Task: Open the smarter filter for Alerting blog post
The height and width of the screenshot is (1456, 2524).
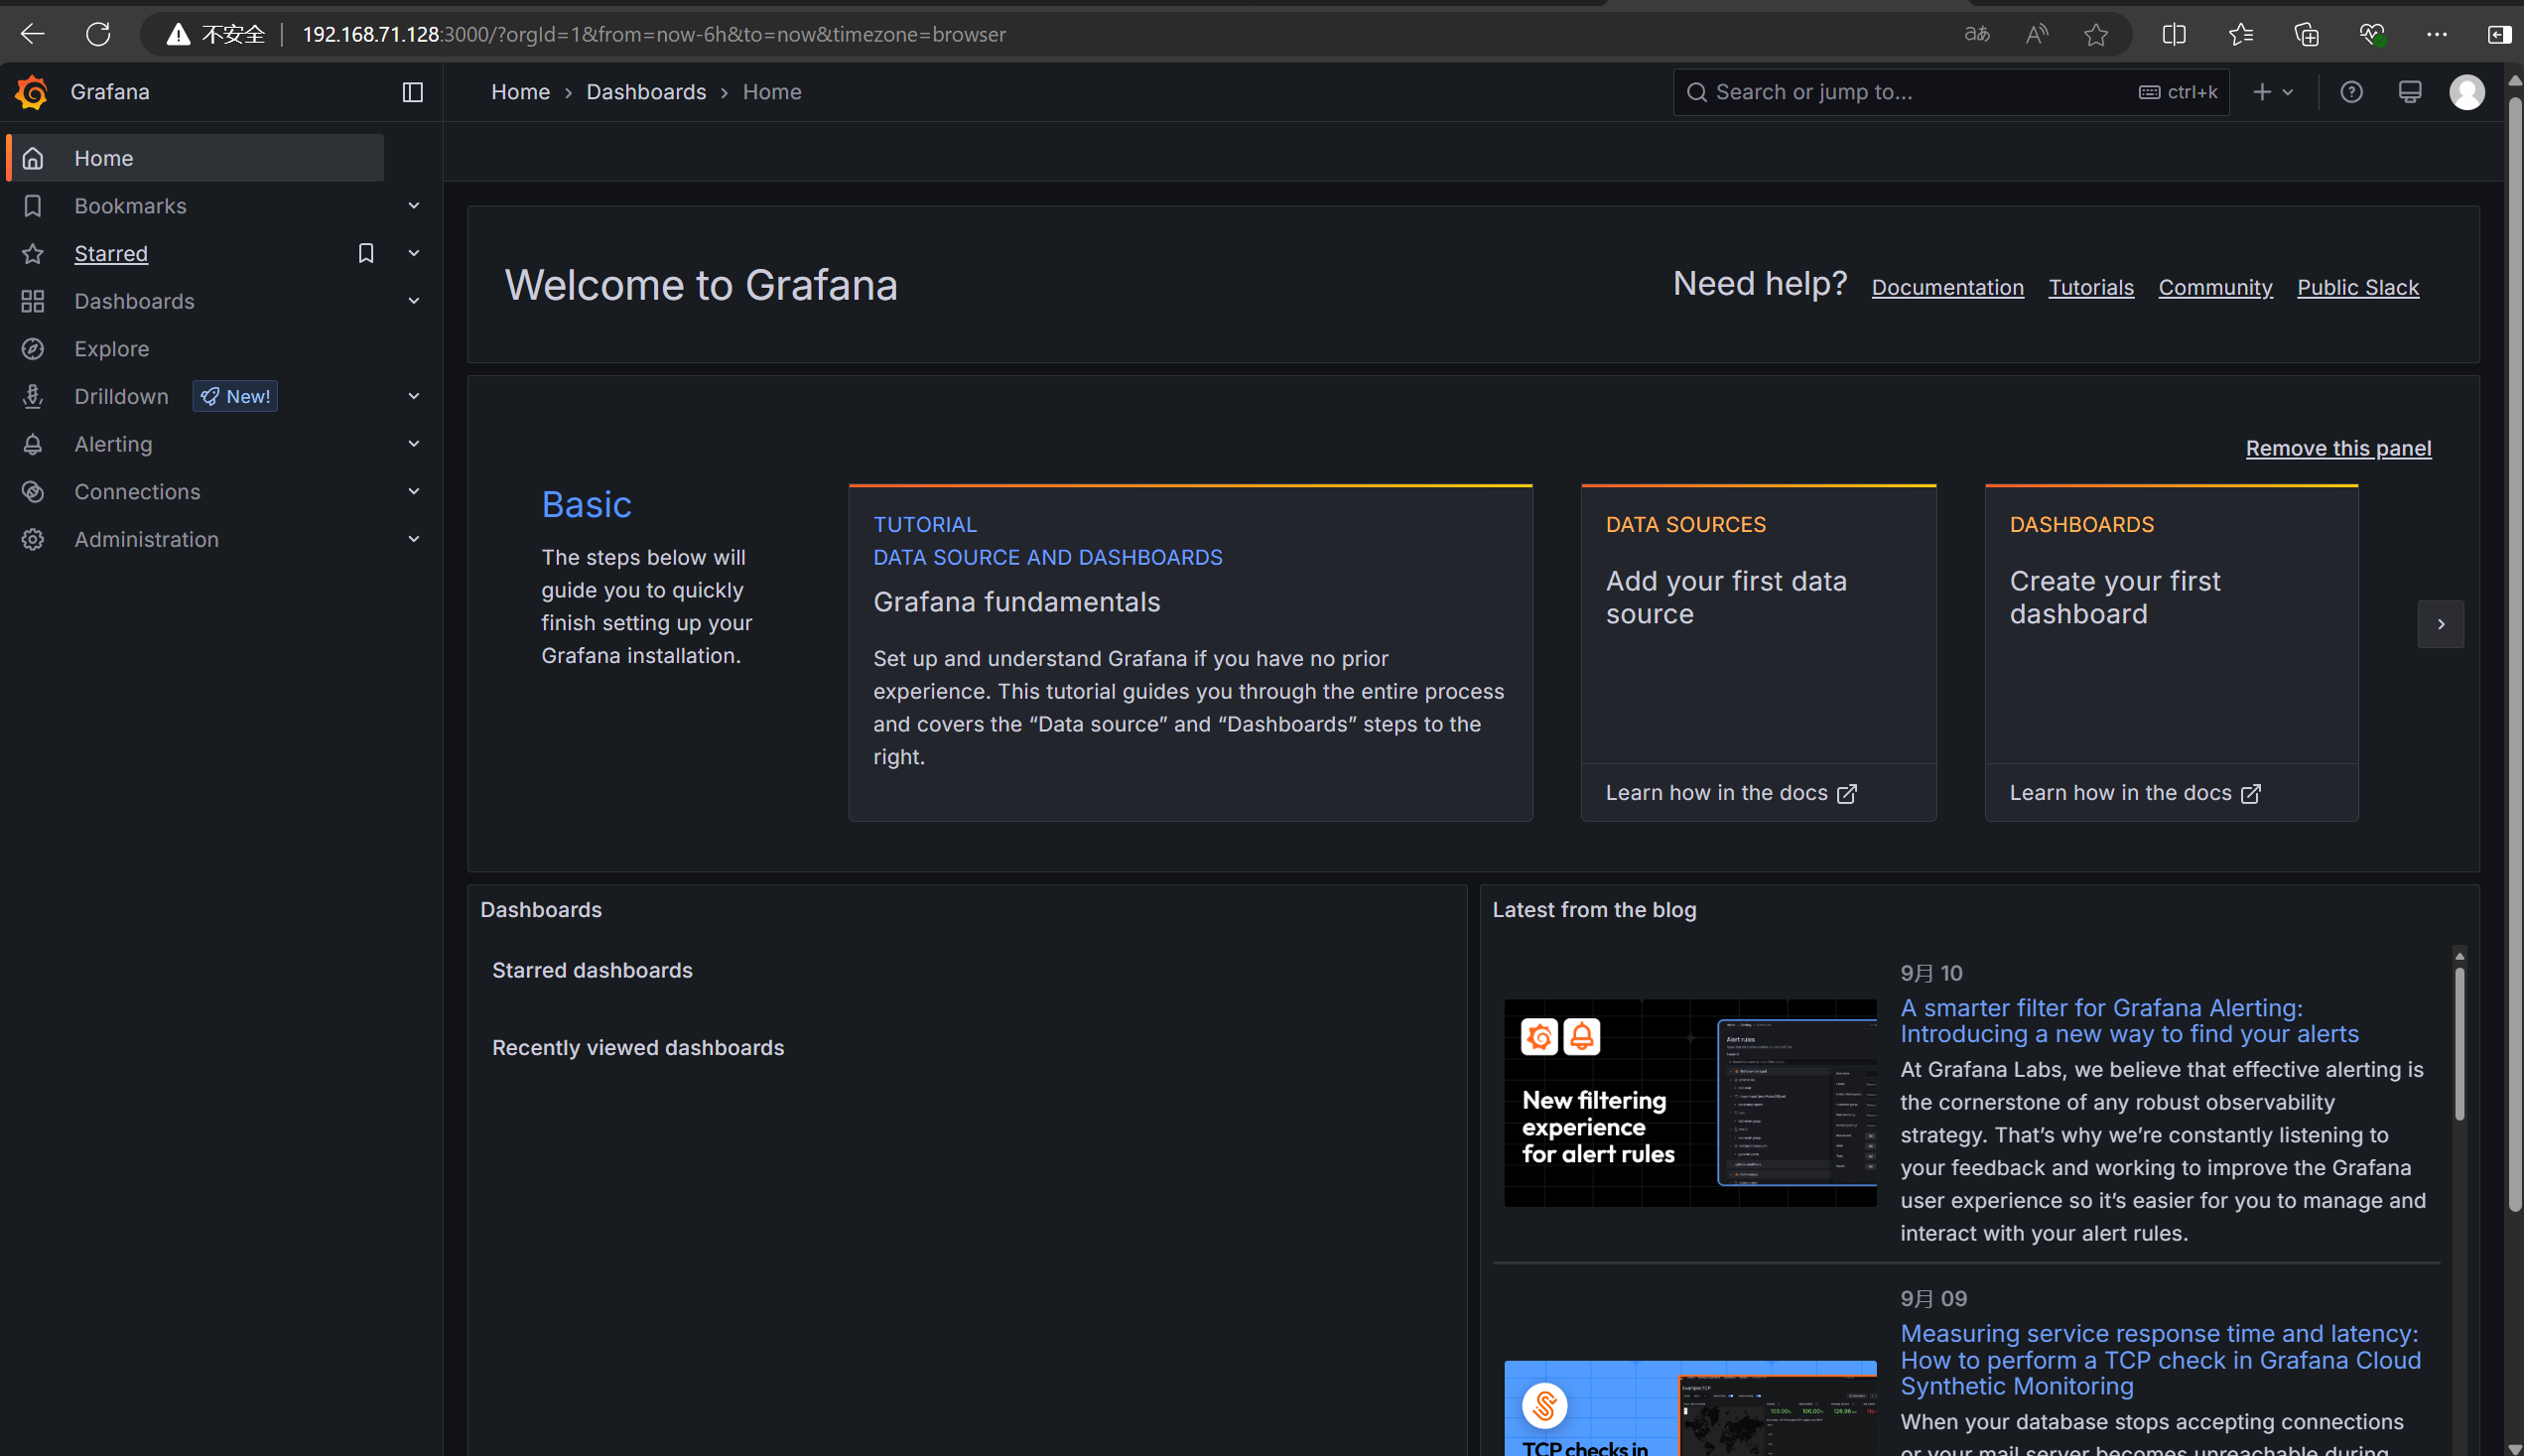Action: (x=2129, y=1021)
